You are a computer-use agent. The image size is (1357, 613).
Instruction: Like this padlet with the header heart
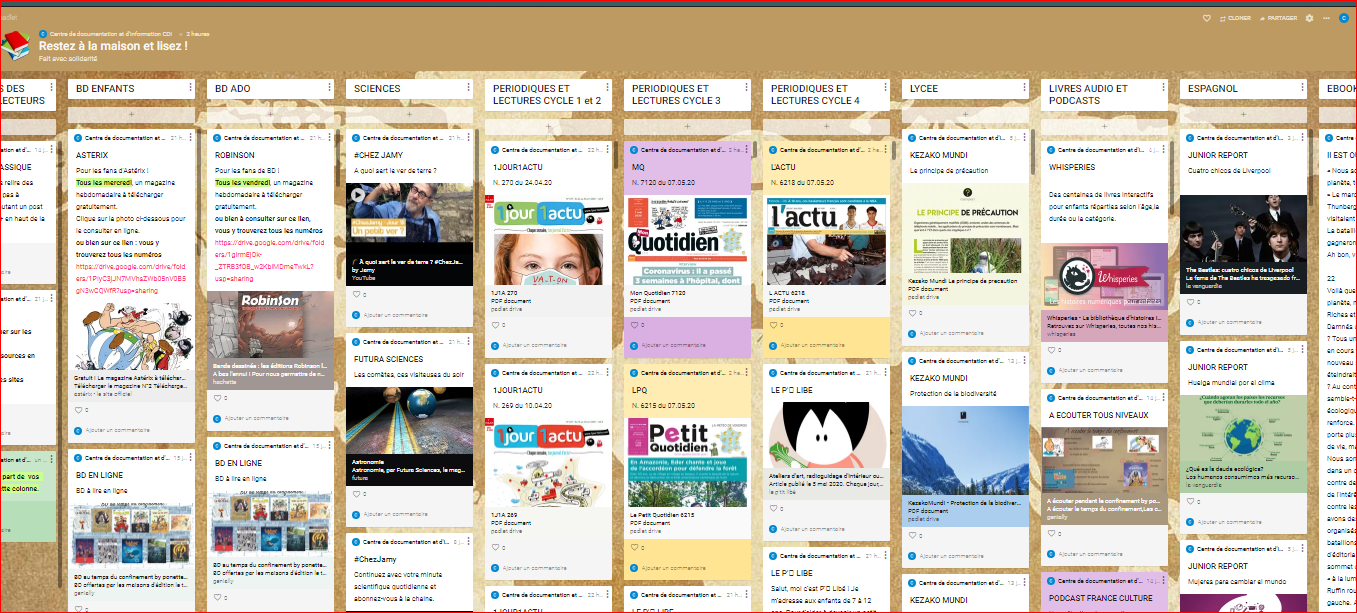1207,18
